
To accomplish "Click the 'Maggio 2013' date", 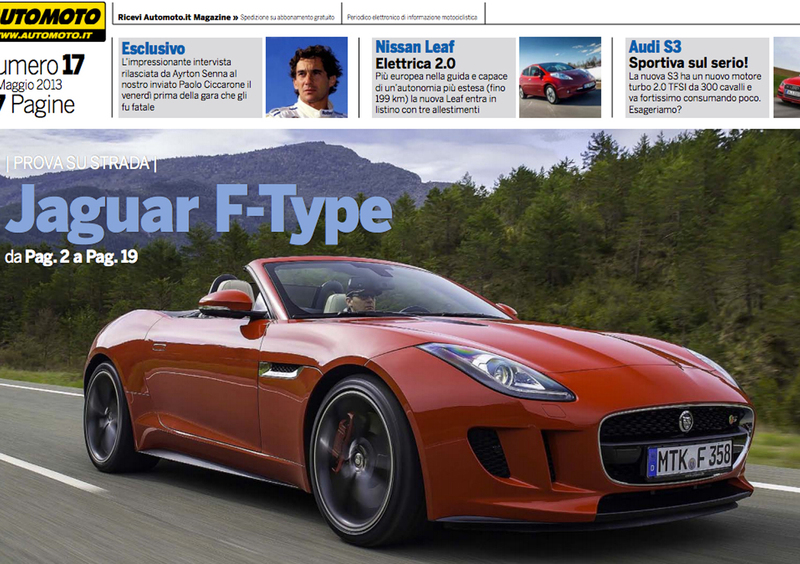I will (x=31, y=85).
